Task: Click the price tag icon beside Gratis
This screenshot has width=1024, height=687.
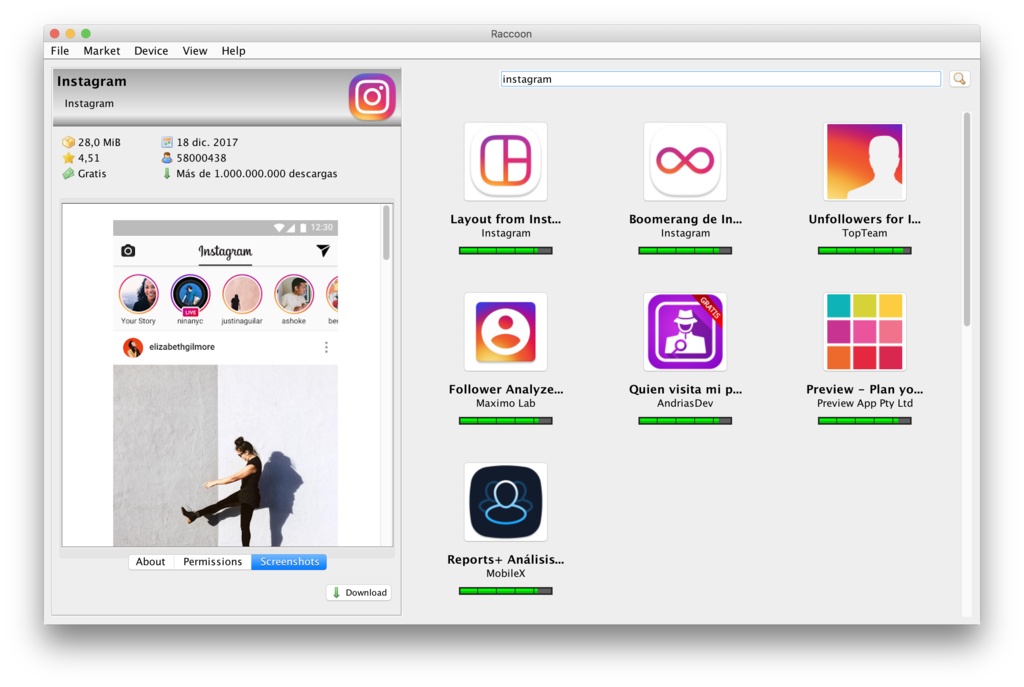Action: [68, 174]
